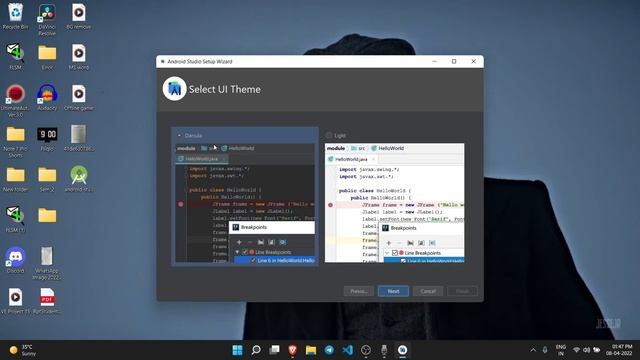This screenshot has height=360, width=640.
Task: Select the FLSM (1) desktop icon
Action: pyautogui.click(x=16, y=219)
